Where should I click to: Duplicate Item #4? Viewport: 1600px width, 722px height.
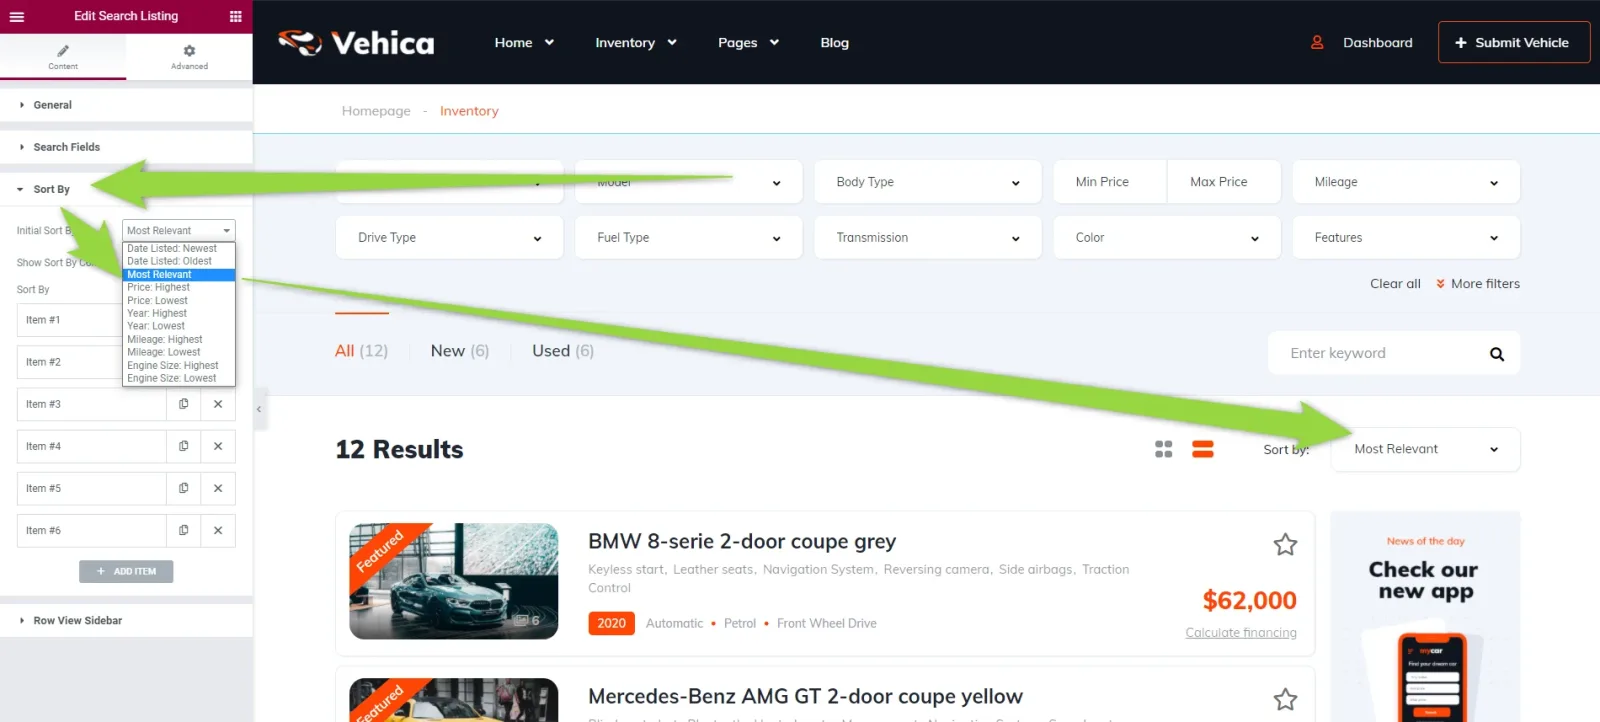[183, 446]
